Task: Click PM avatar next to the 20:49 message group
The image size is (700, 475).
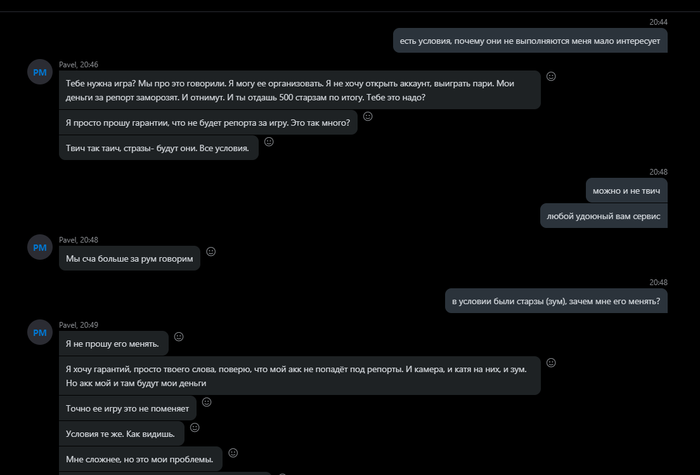Action: pyautogui.click(x=40, y=332)
